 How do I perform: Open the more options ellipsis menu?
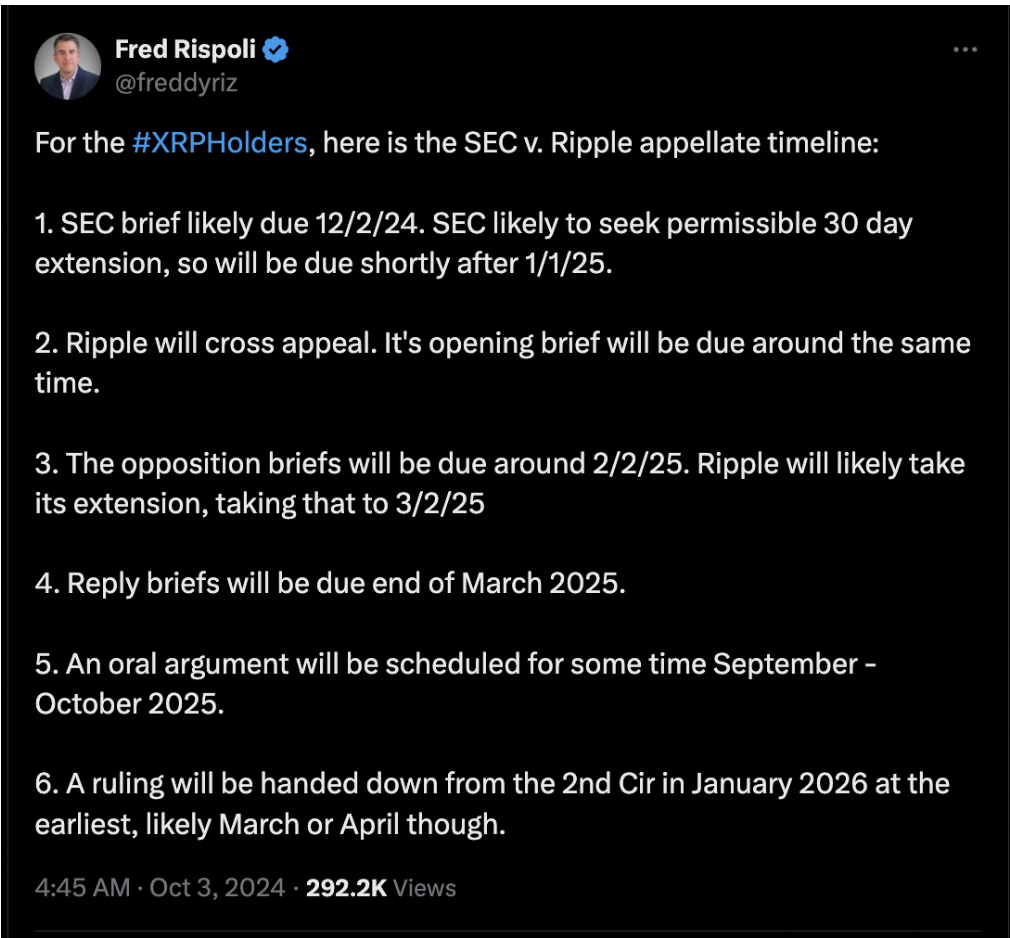pos(965,50)
